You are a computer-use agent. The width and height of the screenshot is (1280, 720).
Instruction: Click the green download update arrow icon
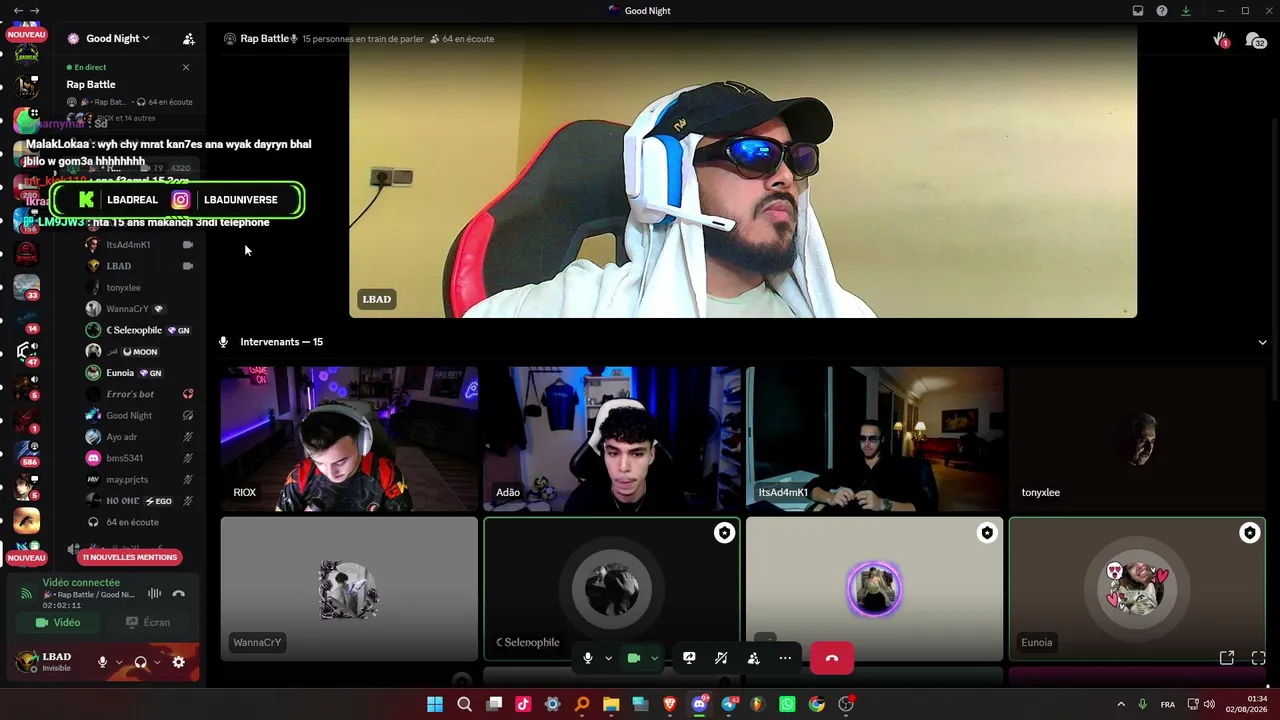click(x=1186, y=11)
